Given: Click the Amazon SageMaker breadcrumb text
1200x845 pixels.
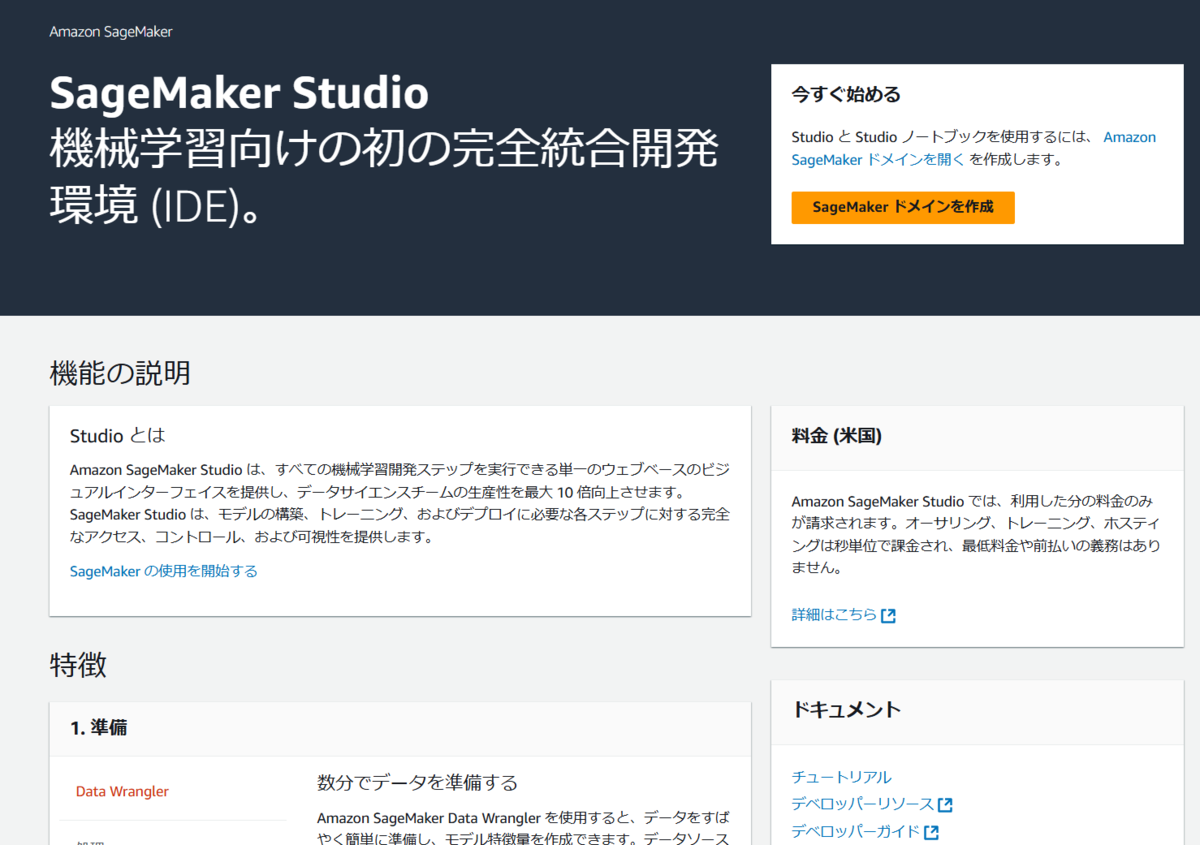Looking at the screenshot, I should click(111, 32).
